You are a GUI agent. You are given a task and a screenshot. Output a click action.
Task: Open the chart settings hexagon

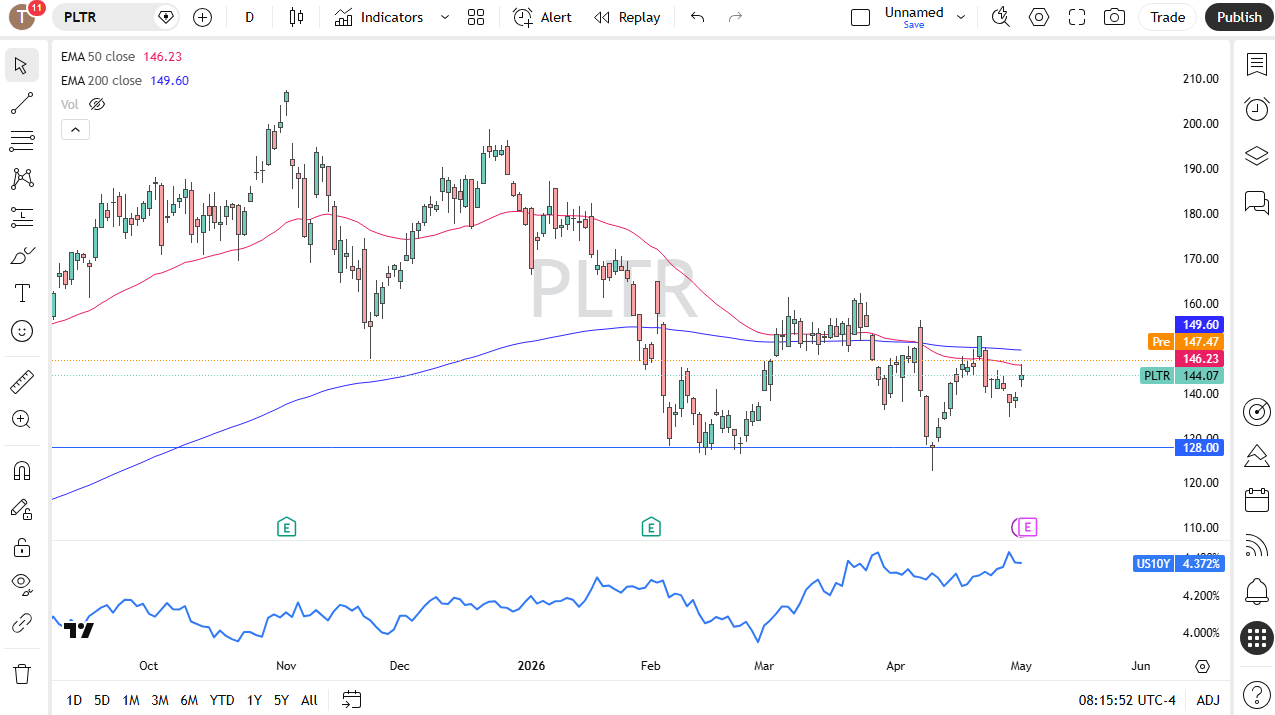pos(1039,17)
